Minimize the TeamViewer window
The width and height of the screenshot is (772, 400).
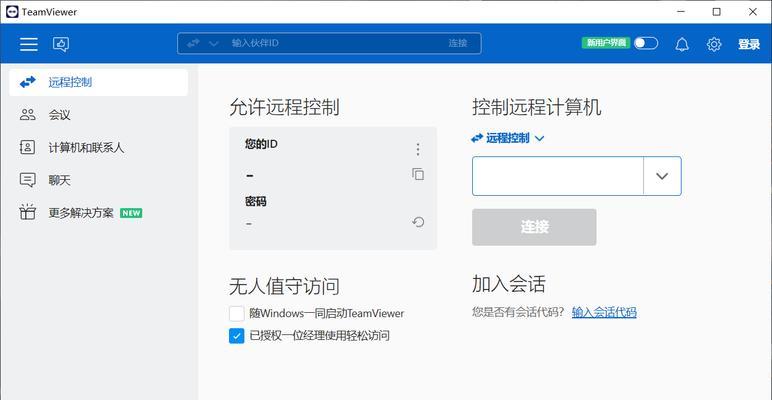(681, 12)
